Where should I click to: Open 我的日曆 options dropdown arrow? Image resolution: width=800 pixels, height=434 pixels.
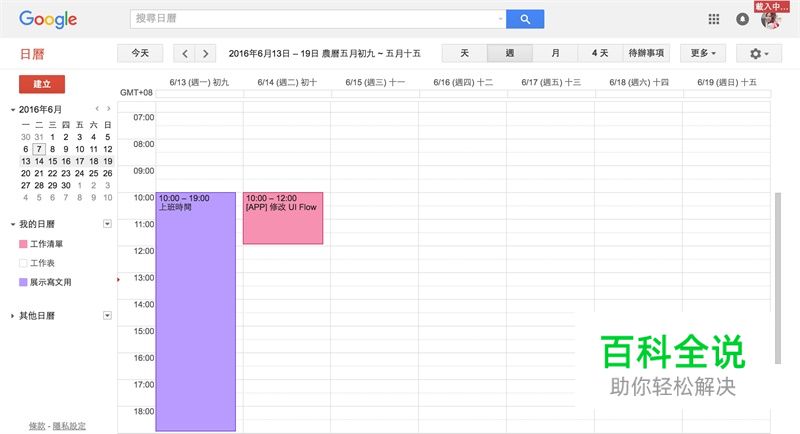(x=107, y=224)
